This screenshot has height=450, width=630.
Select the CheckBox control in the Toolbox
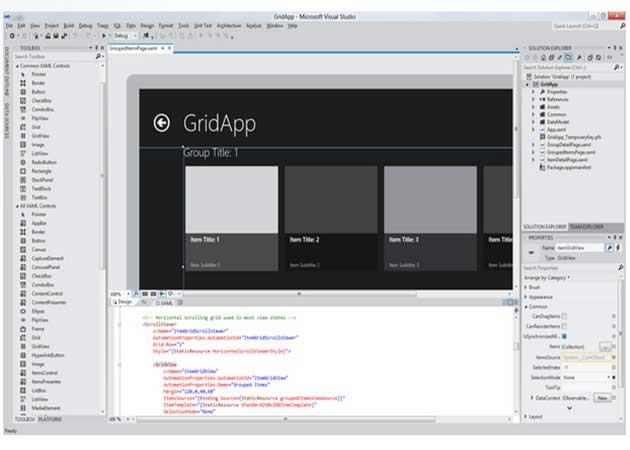(x=41, y=101)
